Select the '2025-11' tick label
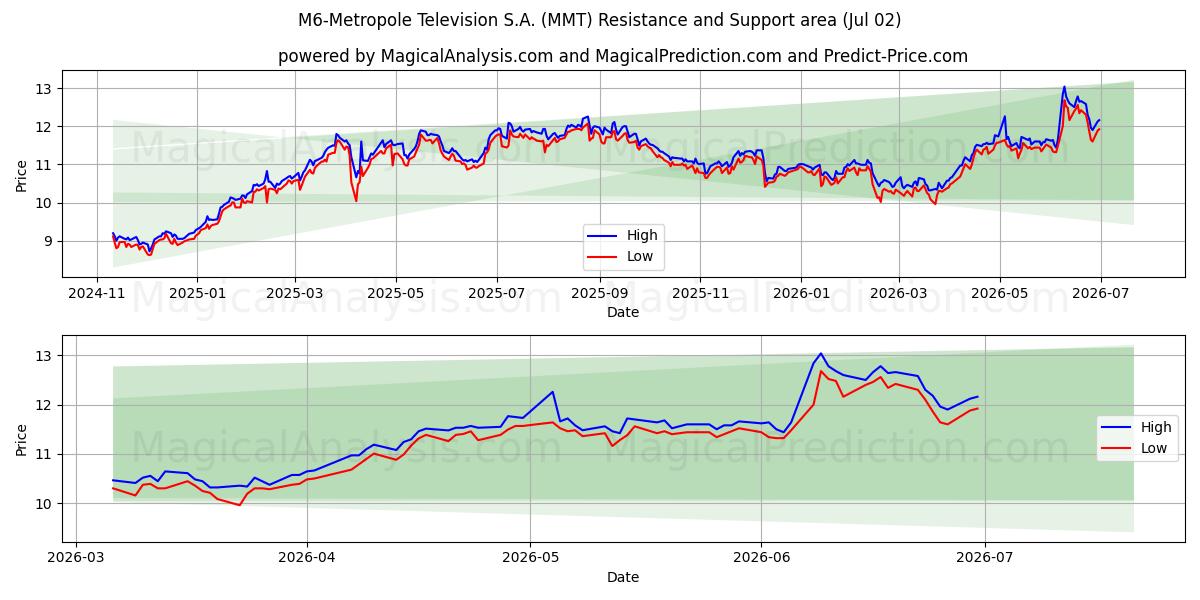The width and height of the screenshot is (1200, 600). tap(699, 293)
